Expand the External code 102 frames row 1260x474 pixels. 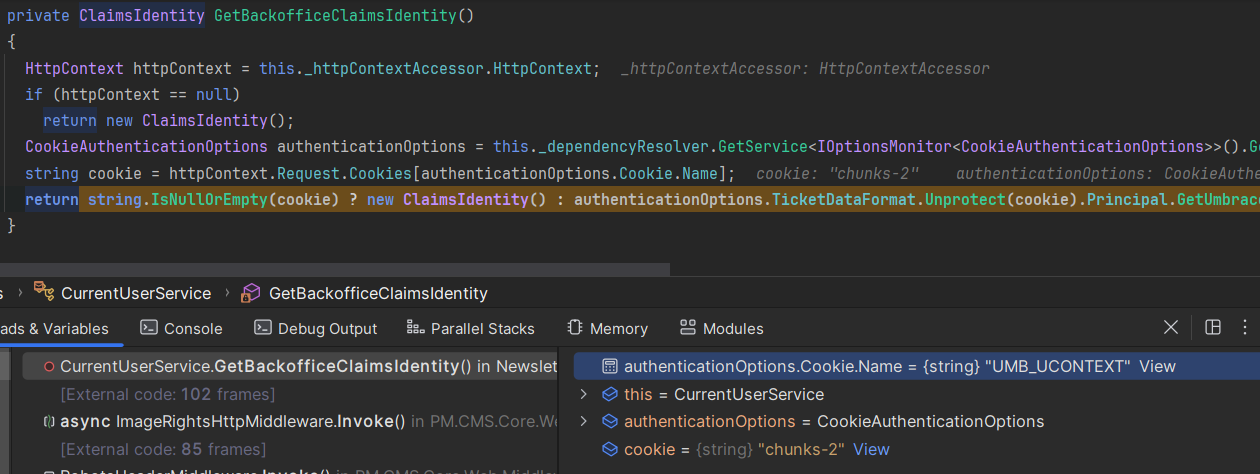167,394
